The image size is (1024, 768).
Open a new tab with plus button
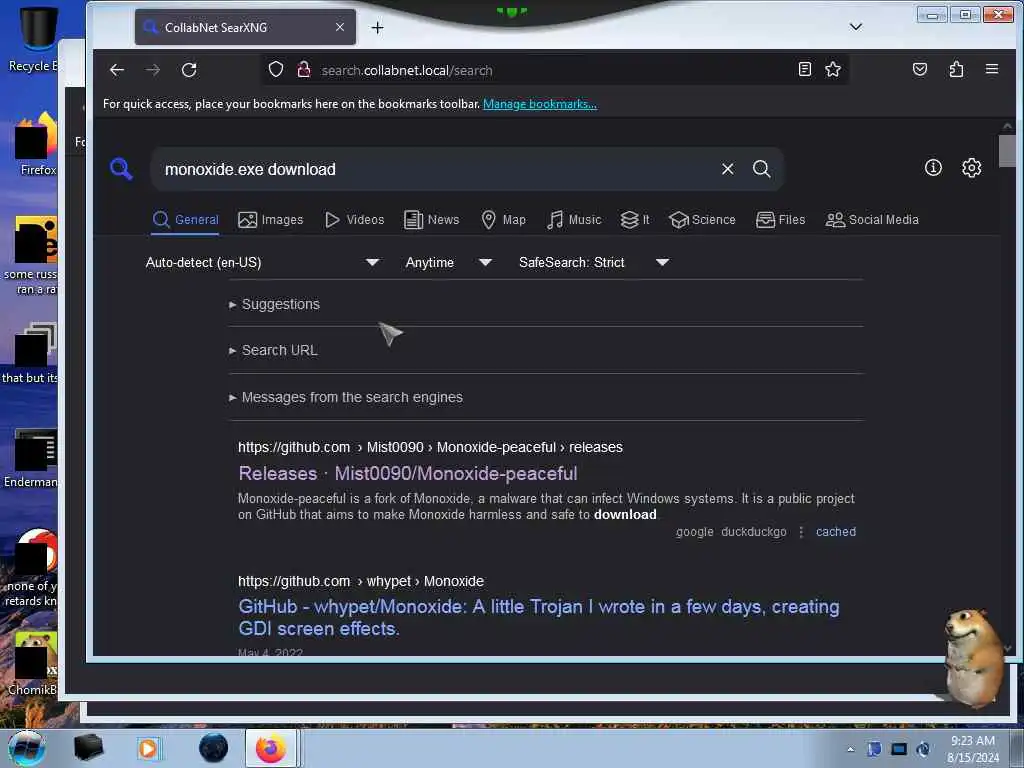[377, 27]
